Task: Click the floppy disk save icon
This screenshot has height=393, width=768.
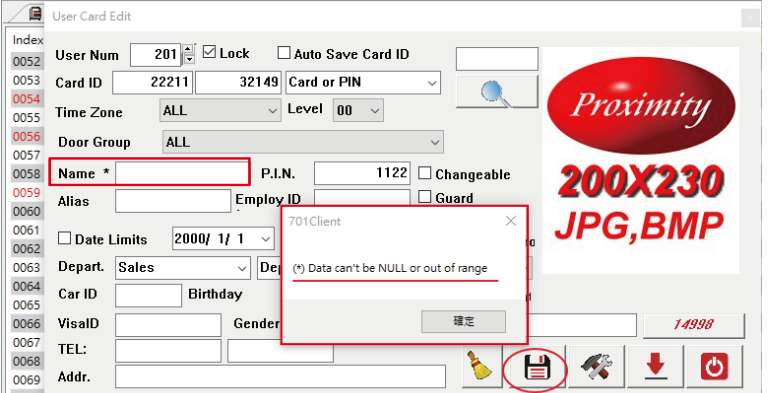Action: coord(537,367)
